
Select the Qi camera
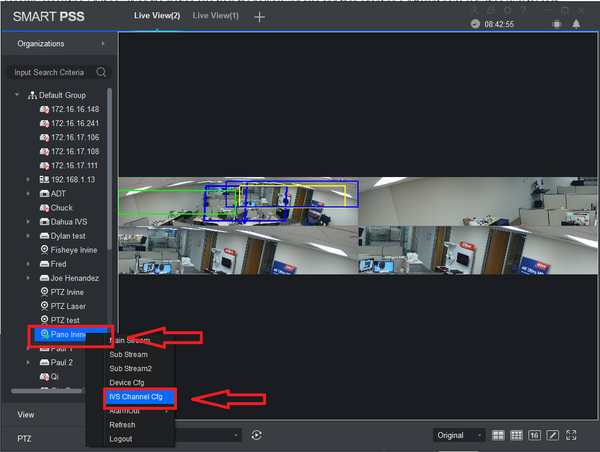(x=49, y=377)
